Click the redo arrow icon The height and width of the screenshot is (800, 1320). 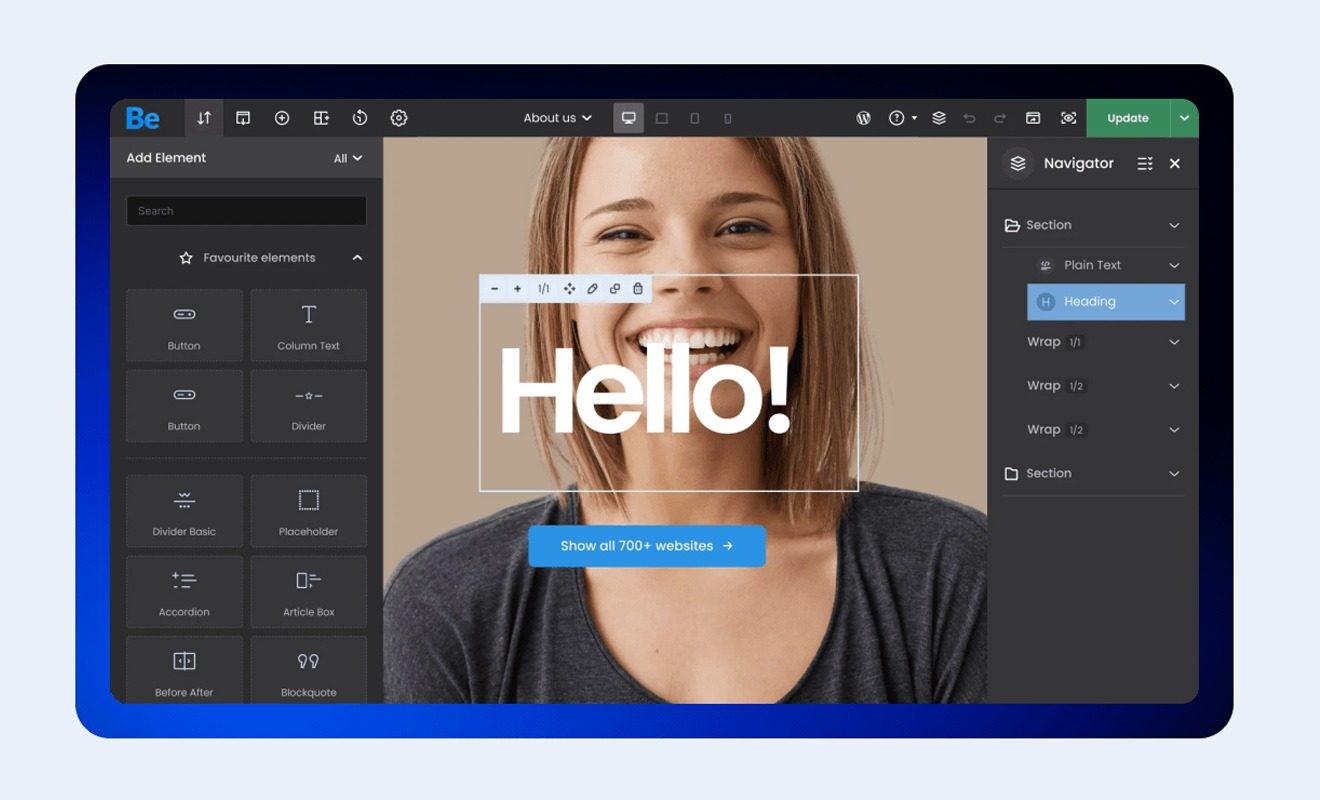pyautogui.click(x=1000, y=118)
